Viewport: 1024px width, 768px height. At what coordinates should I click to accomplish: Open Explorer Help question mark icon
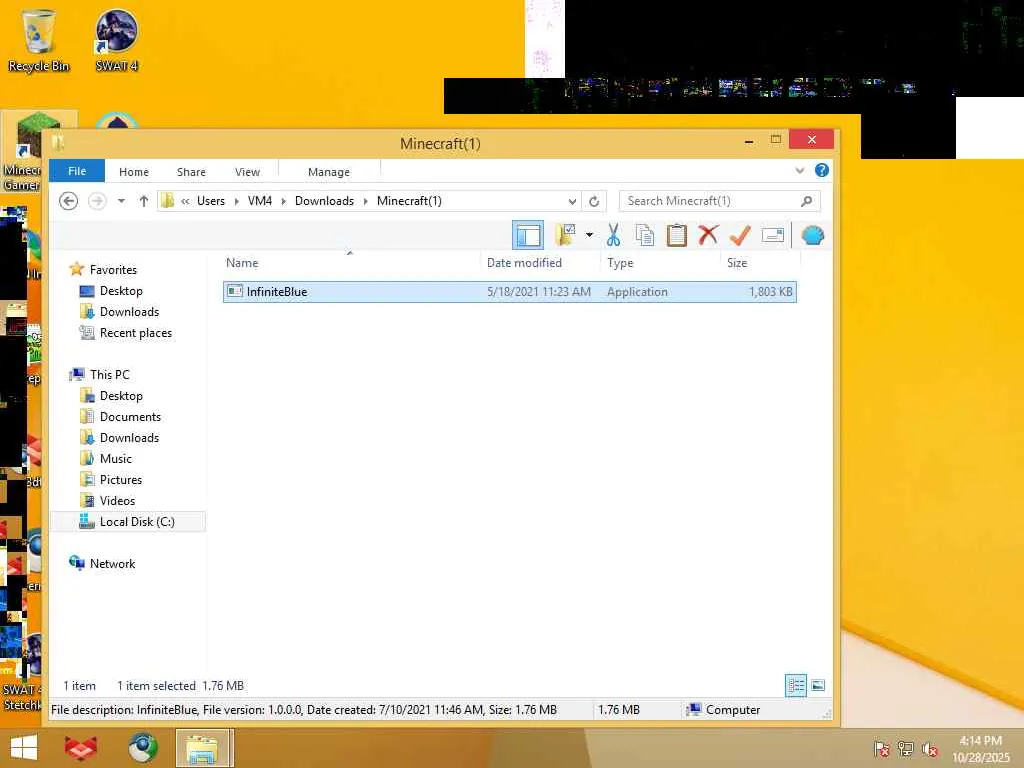pos(822,170)
